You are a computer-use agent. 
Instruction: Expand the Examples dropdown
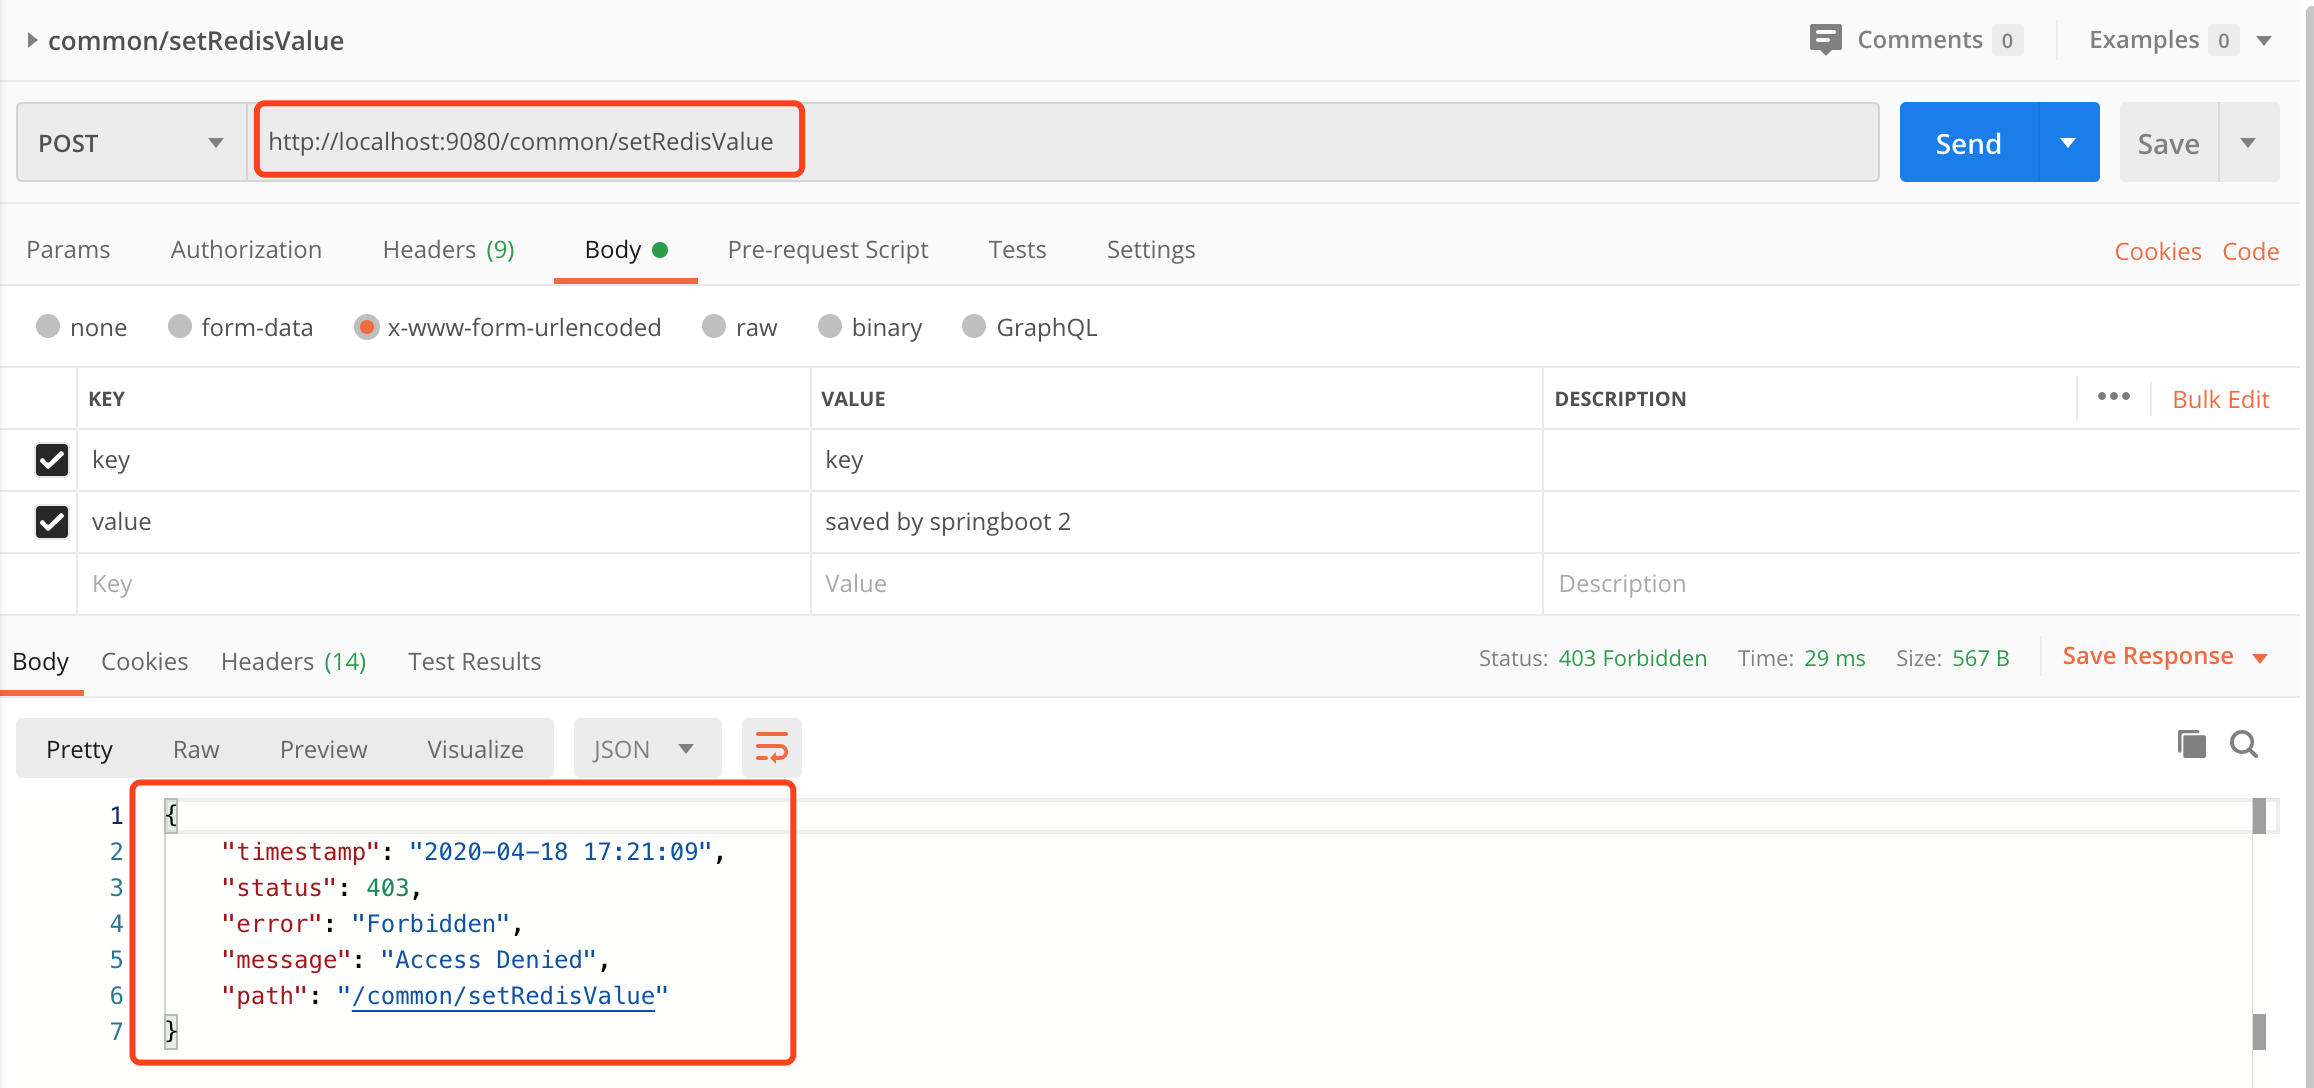pyautogui.click(x=2264, y=40)
